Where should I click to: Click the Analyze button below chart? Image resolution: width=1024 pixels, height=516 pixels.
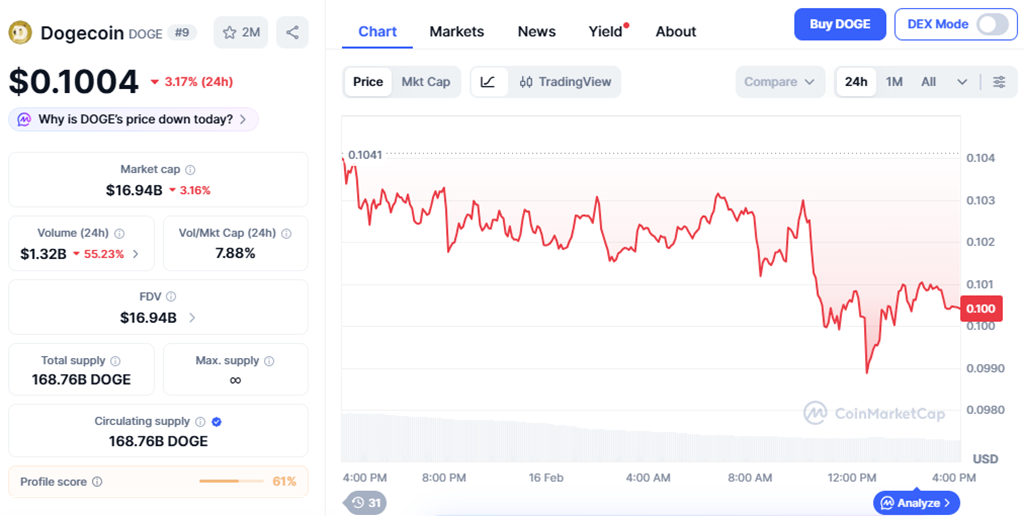[916, 503]
